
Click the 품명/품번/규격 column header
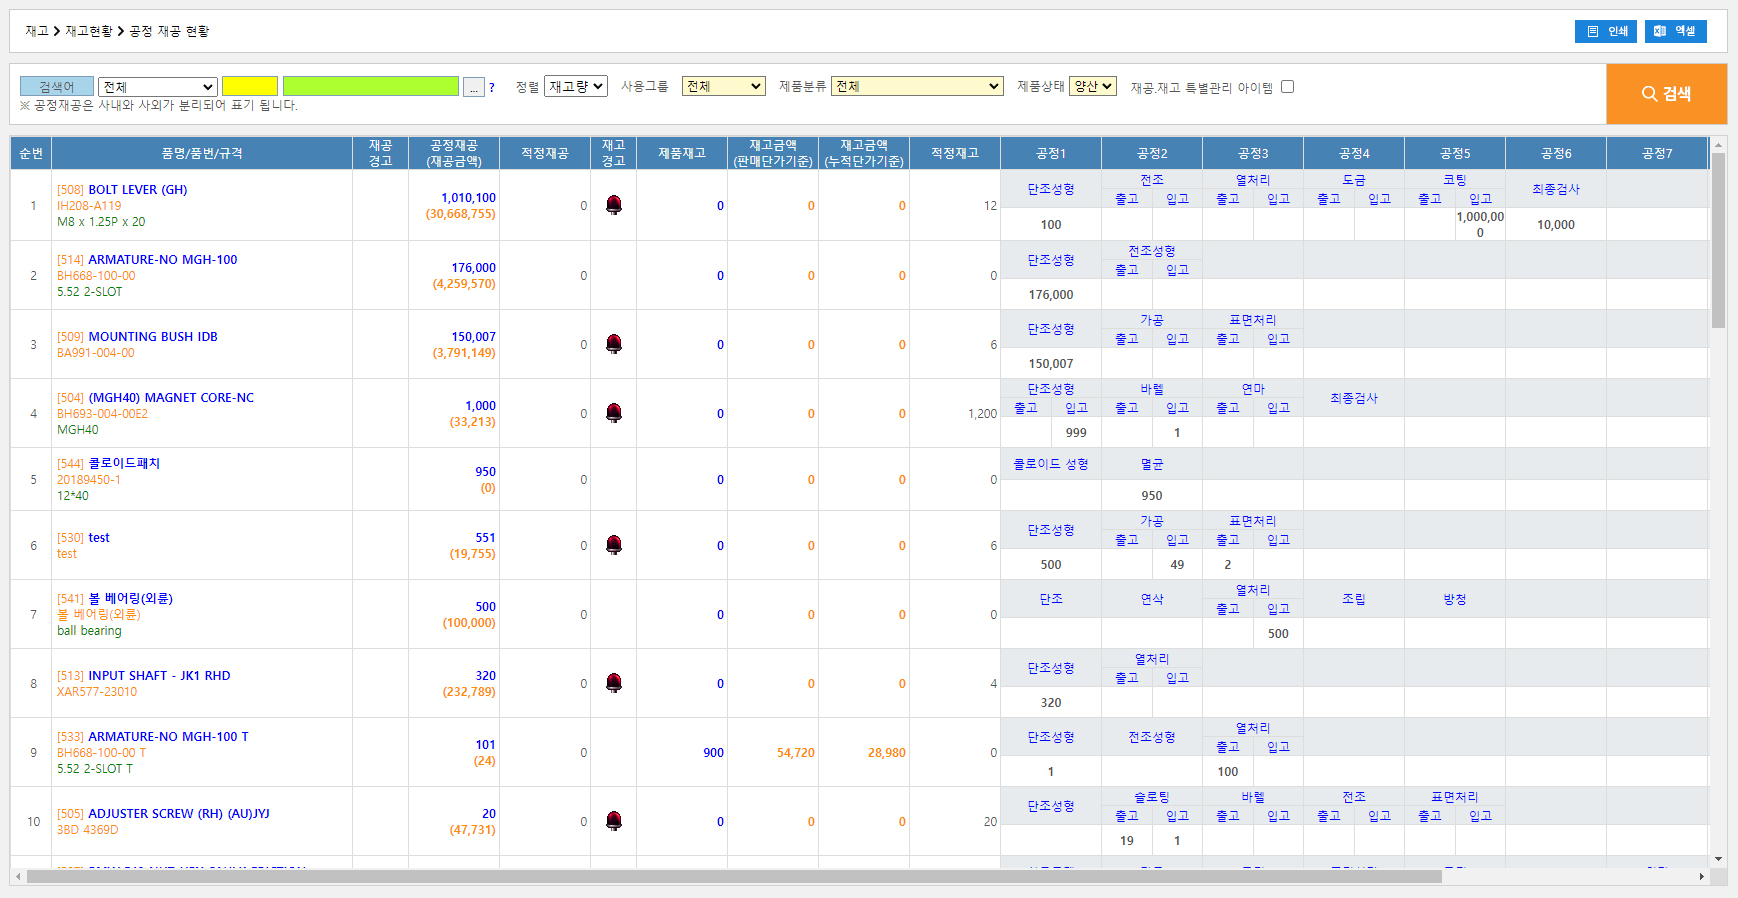[x=202, y=153]
